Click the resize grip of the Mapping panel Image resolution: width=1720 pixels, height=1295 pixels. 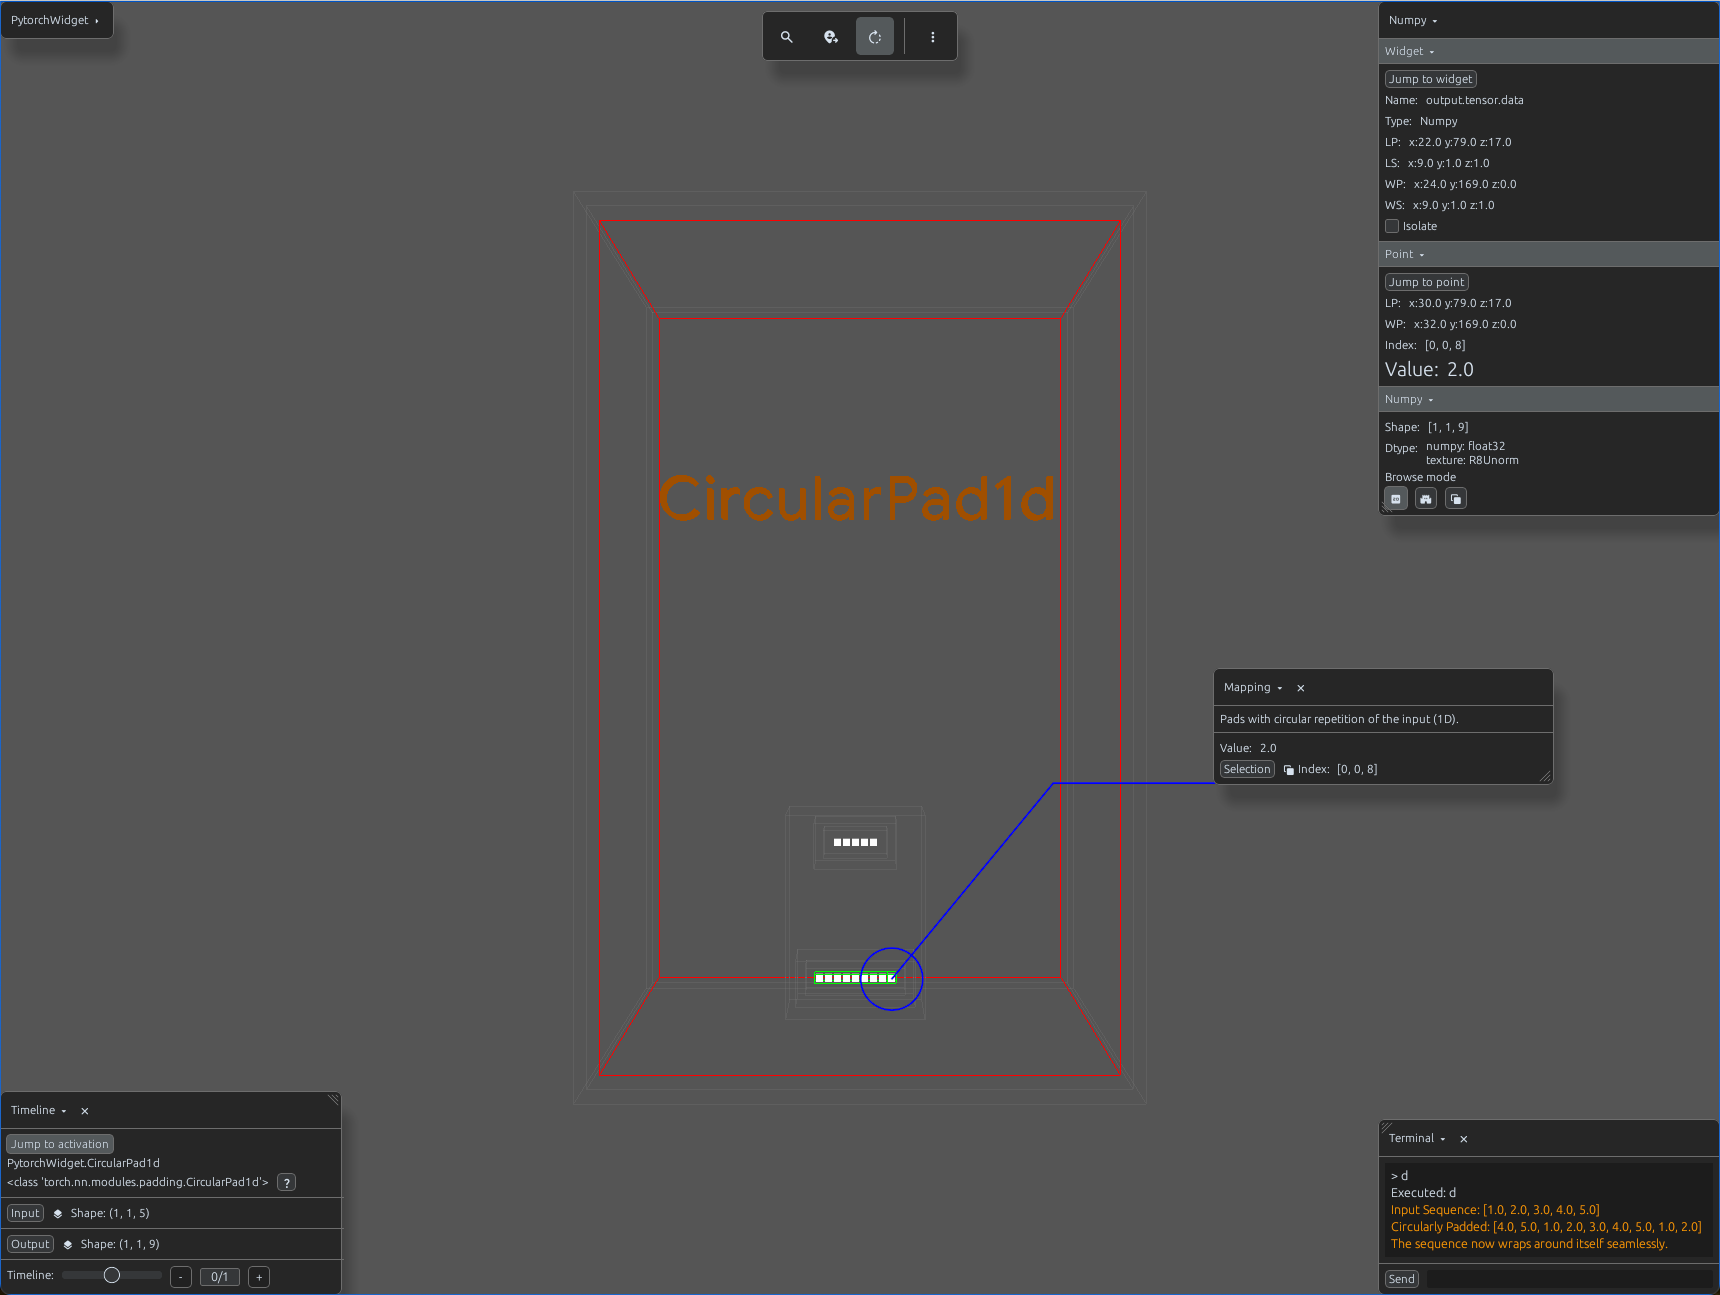pyautogui.click(x=1545, y=776)
